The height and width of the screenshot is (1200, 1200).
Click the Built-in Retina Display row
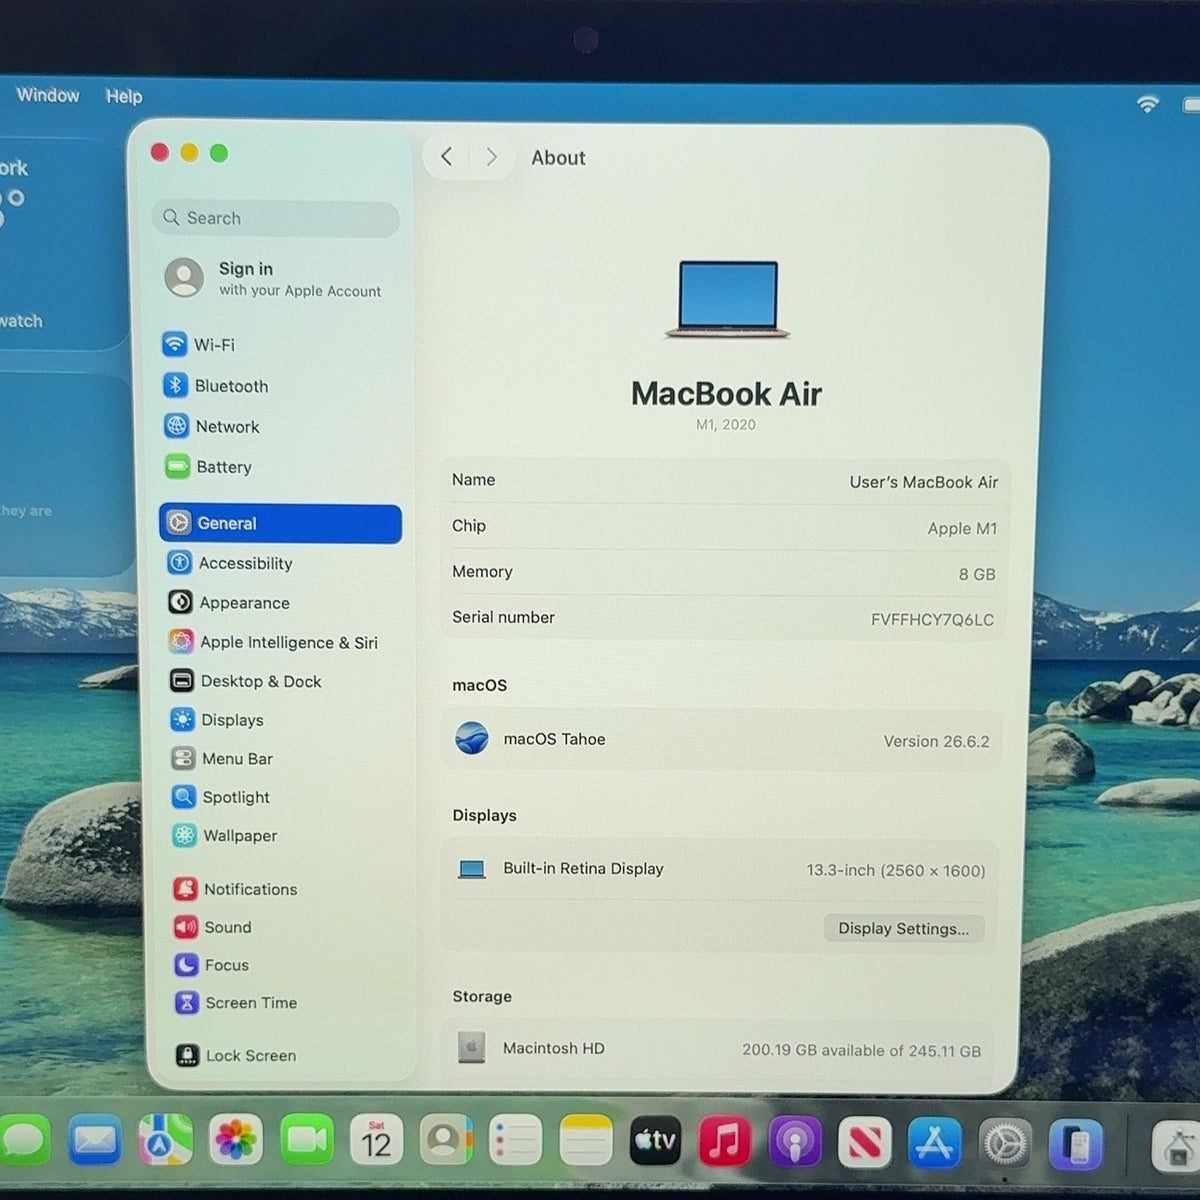[720, 870]
